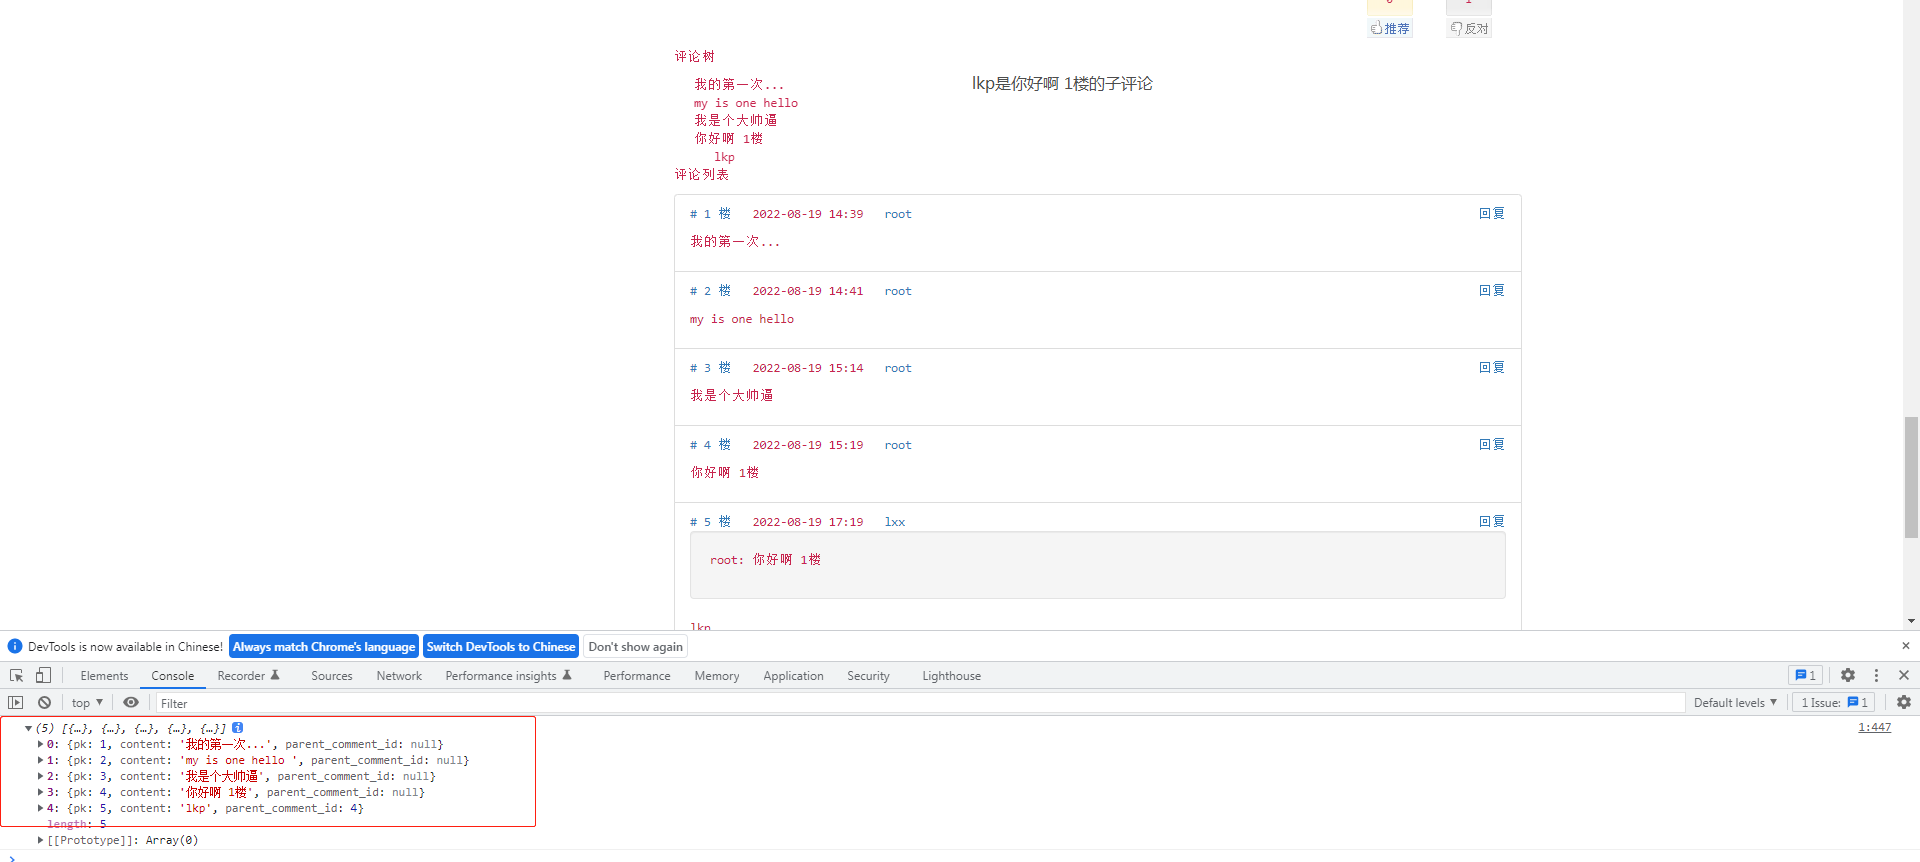Switch to the Security tab
Image resolution: width=1920 pixels, height=862 pixels.
[868, 676]
